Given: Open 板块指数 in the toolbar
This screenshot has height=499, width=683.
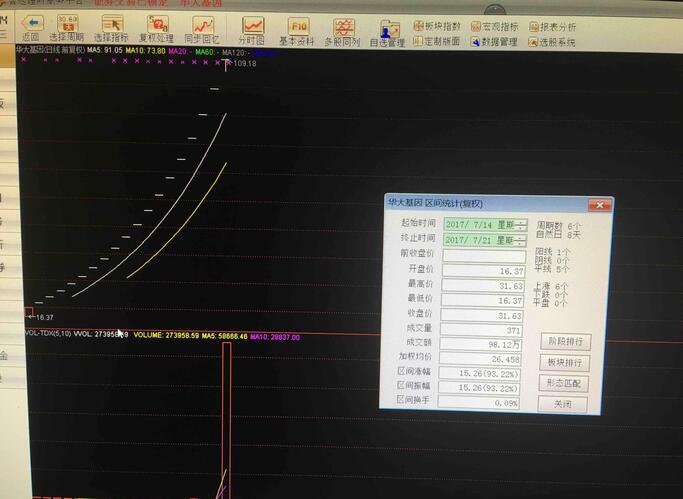Looking at the screenshot, I should click(437, 26).
